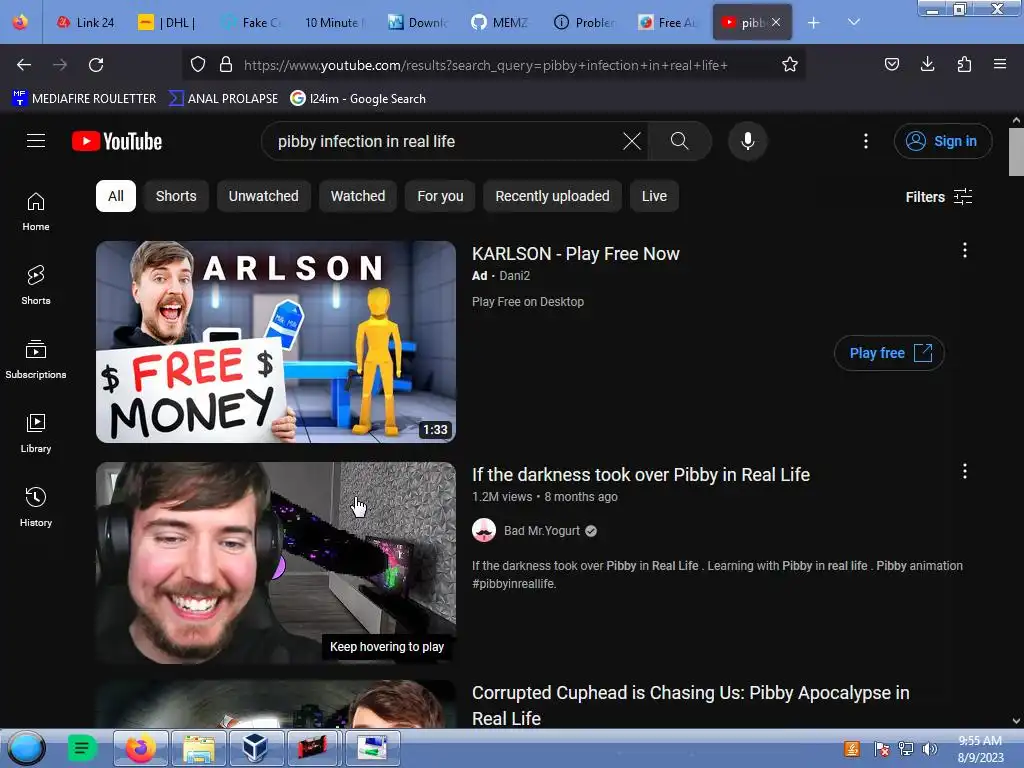Open a new browser tab
The height and width of the screenshot is (768, 1024).
pyautogui.click(x=814, y=23)
